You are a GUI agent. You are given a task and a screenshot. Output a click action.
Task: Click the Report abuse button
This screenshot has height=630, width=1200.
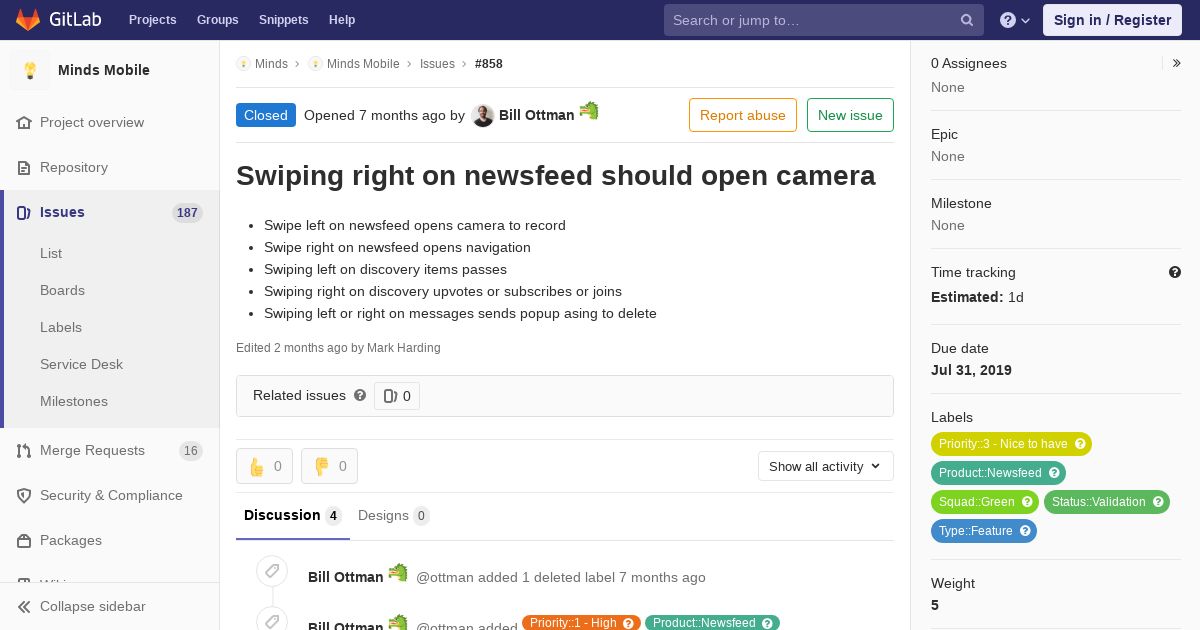click(x=743, y=115)
